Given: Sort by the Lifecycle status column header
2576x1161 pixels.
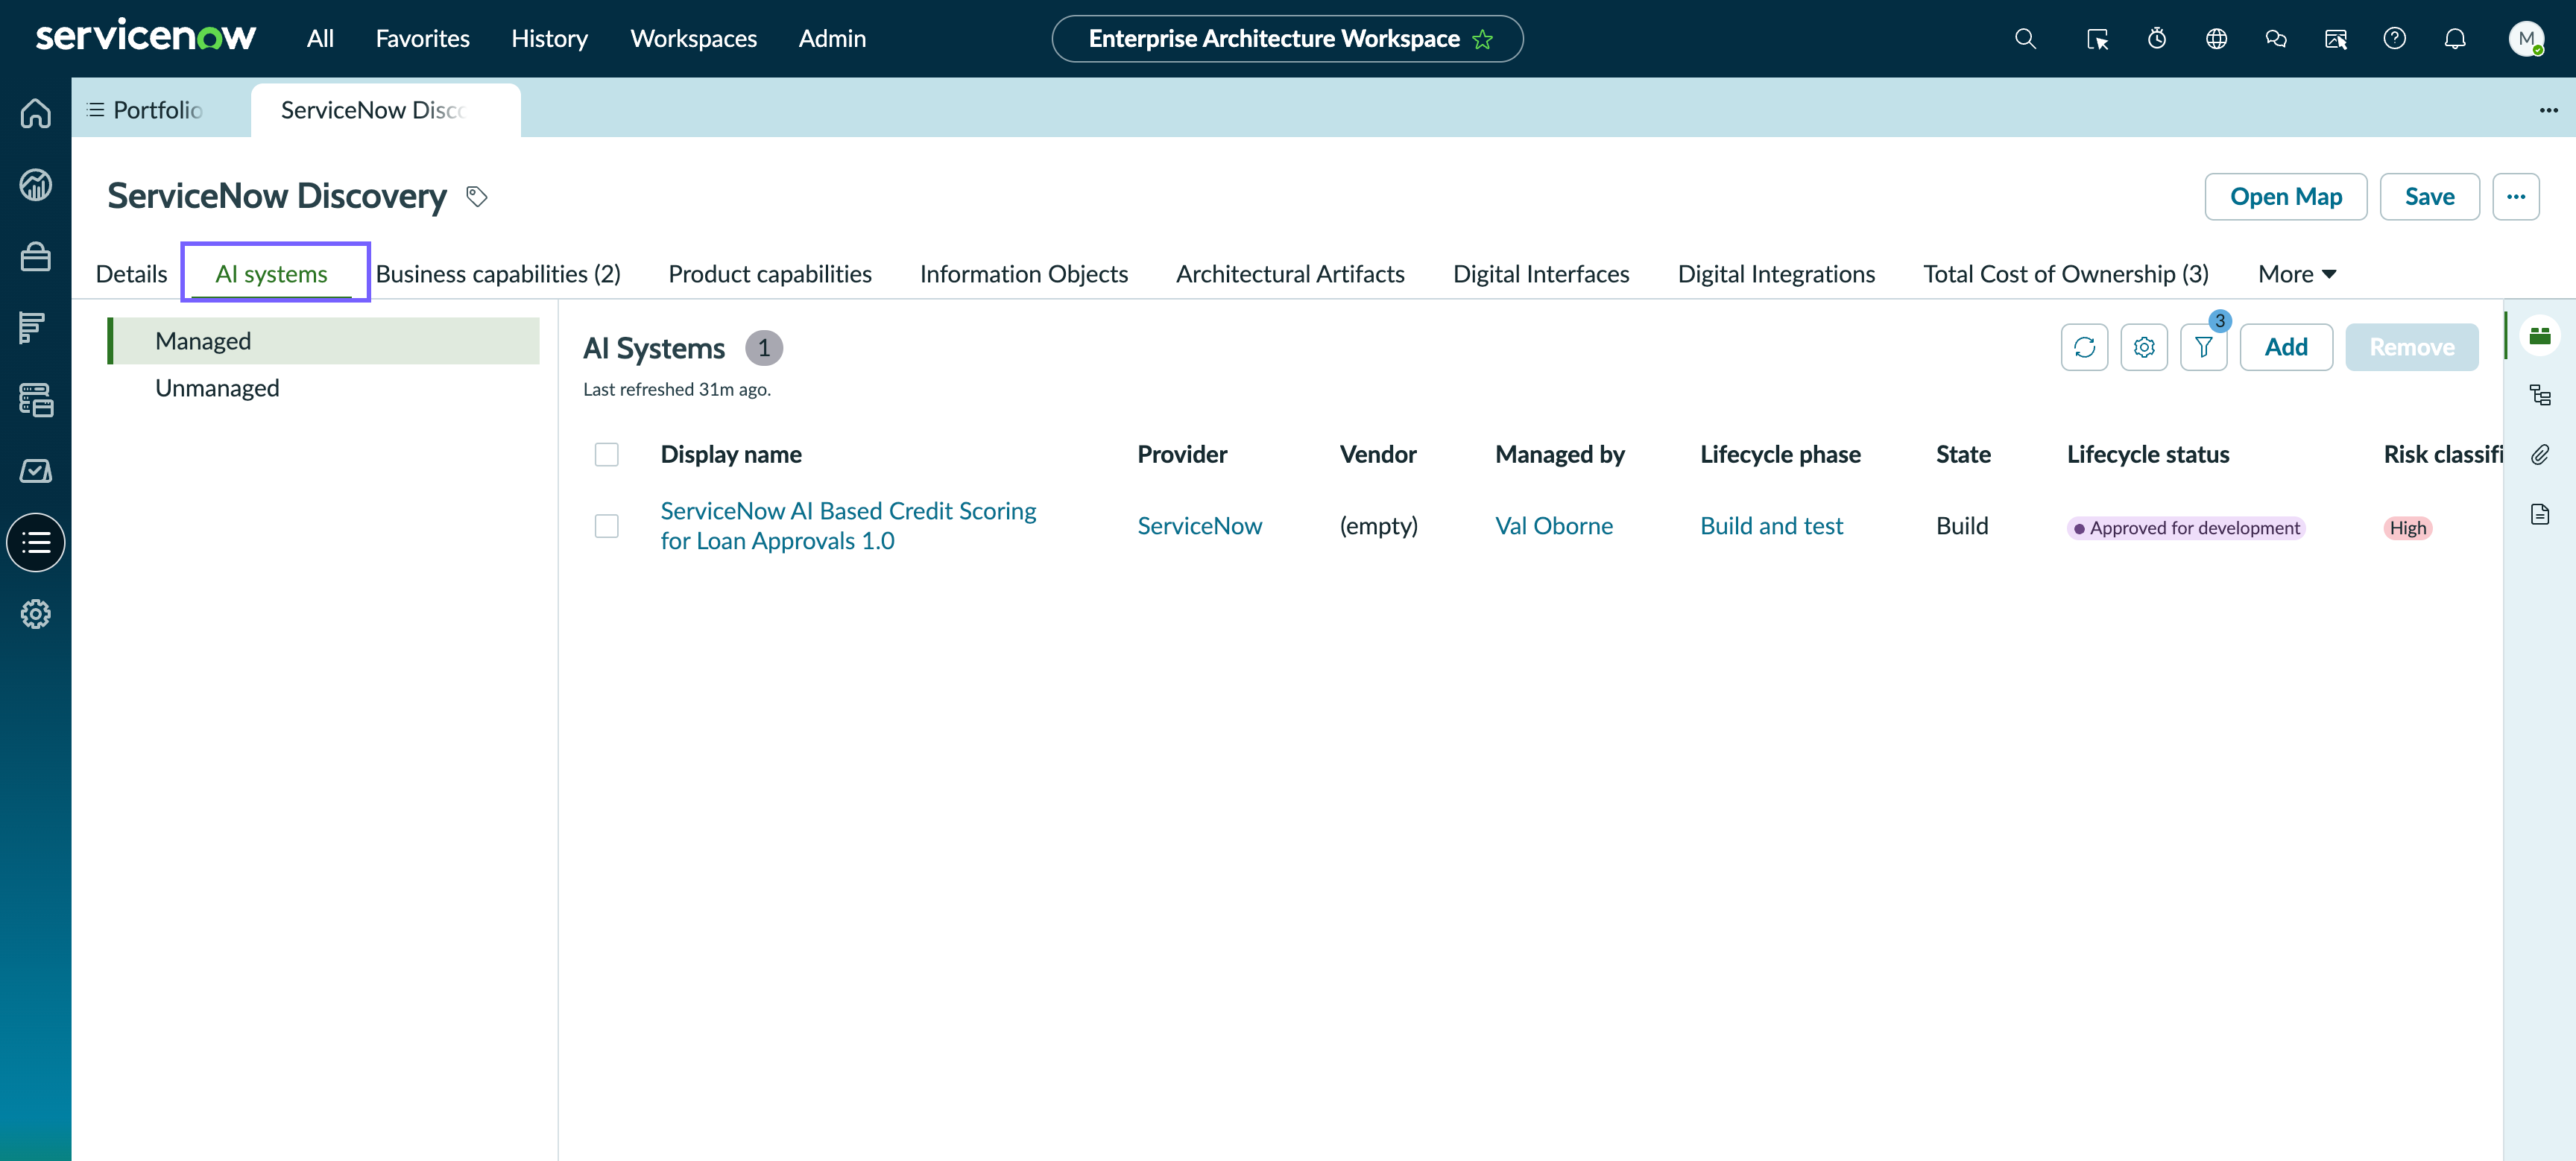Looking at the screenshot, I should [x=2147, y=455].
